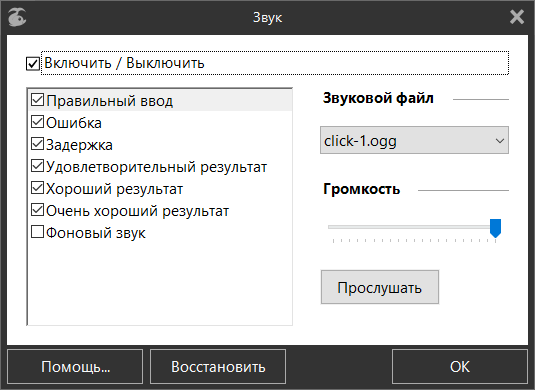This screenshot has width=535, height=390.
Task: Click the Прослушать button
Action: [380, 287]
